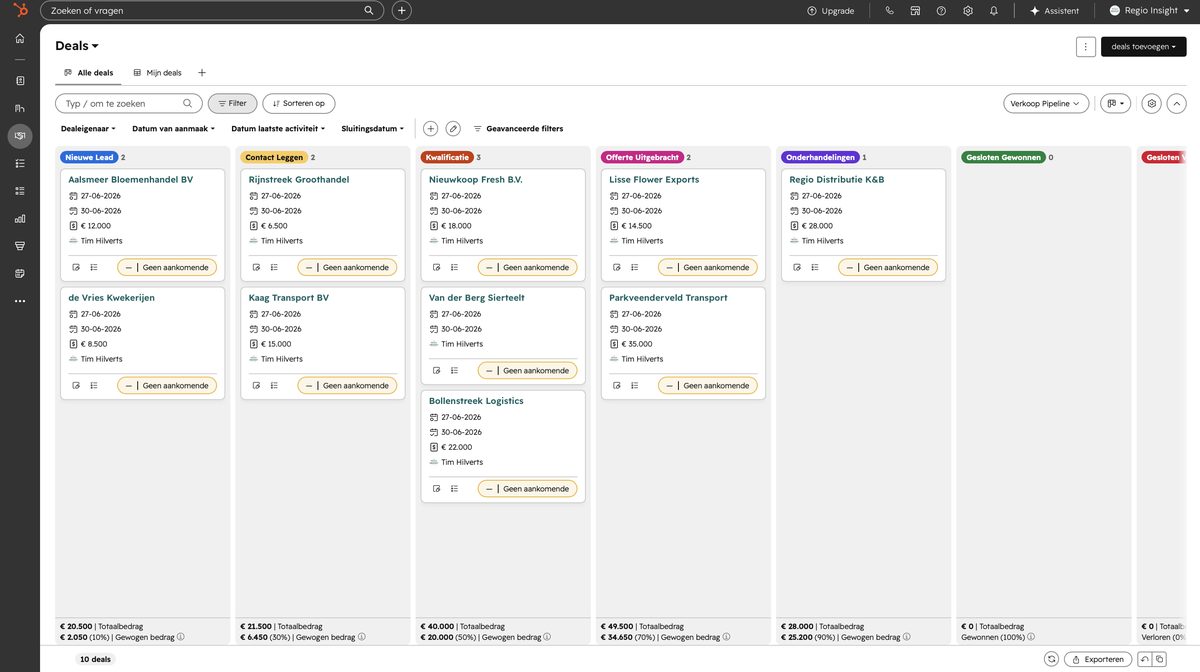This screenshot has width=1200, height=672.
Task: Click note icon on Regio Distributie K&B card
Action: click(x=797, y=268)
